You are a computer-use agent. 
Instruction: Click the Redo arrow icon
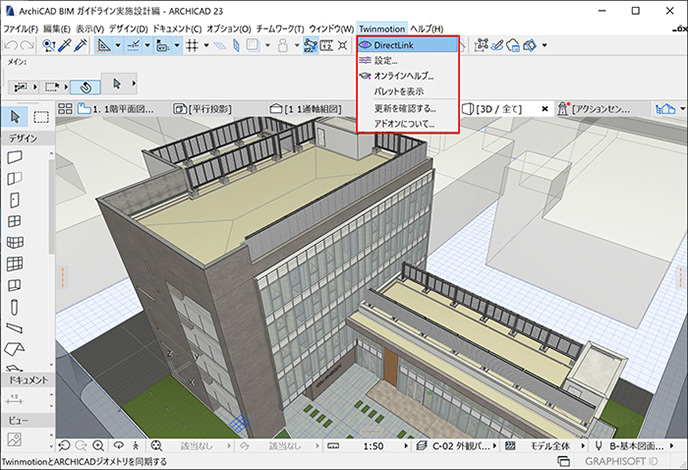click(x=27, y=45)
